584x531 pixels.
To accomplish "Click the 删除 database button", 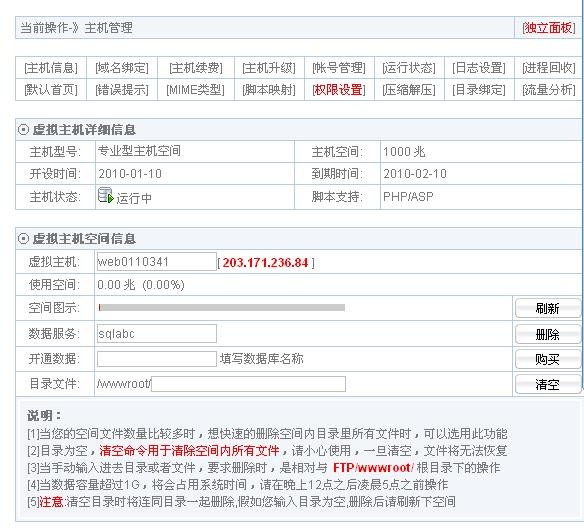I will [548, 334].
